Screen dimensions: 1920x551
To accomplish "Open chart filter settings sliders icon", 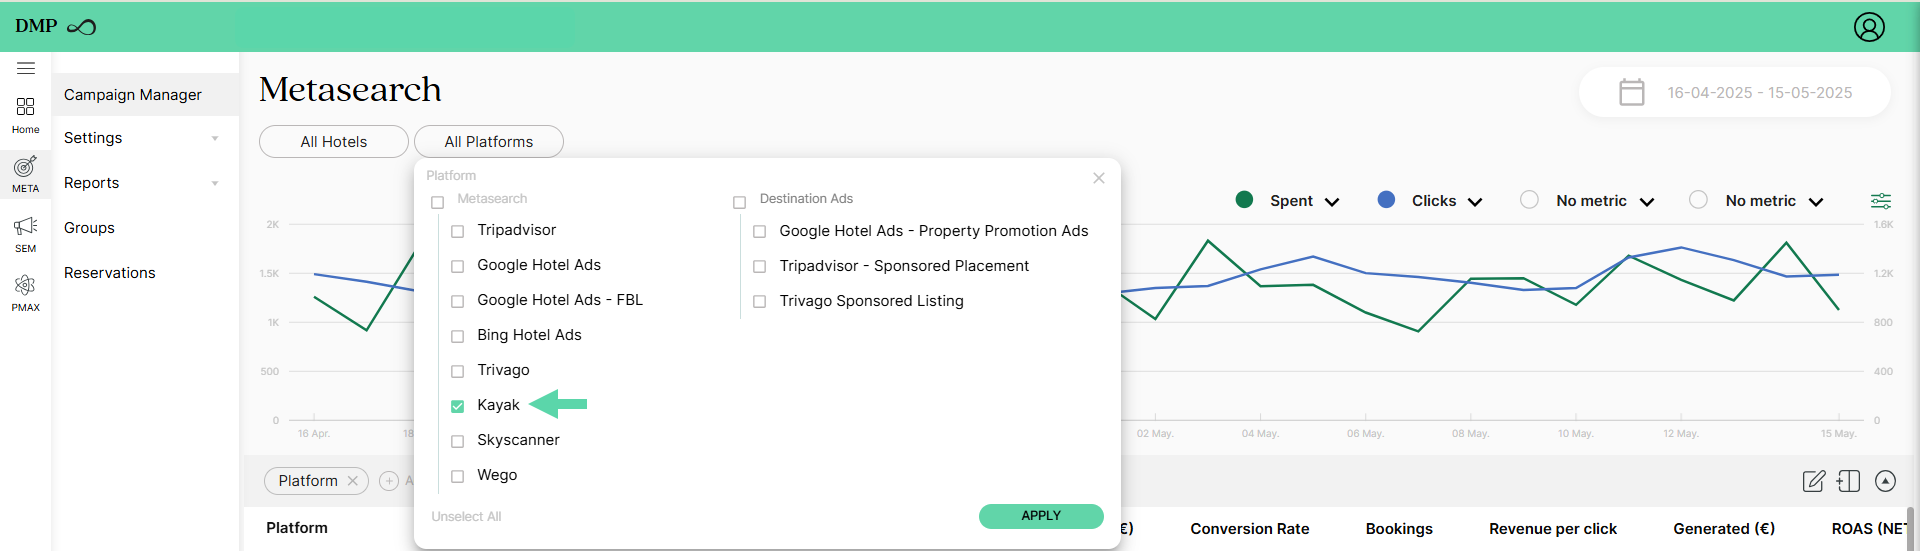I will click(x=1880, y=201).
